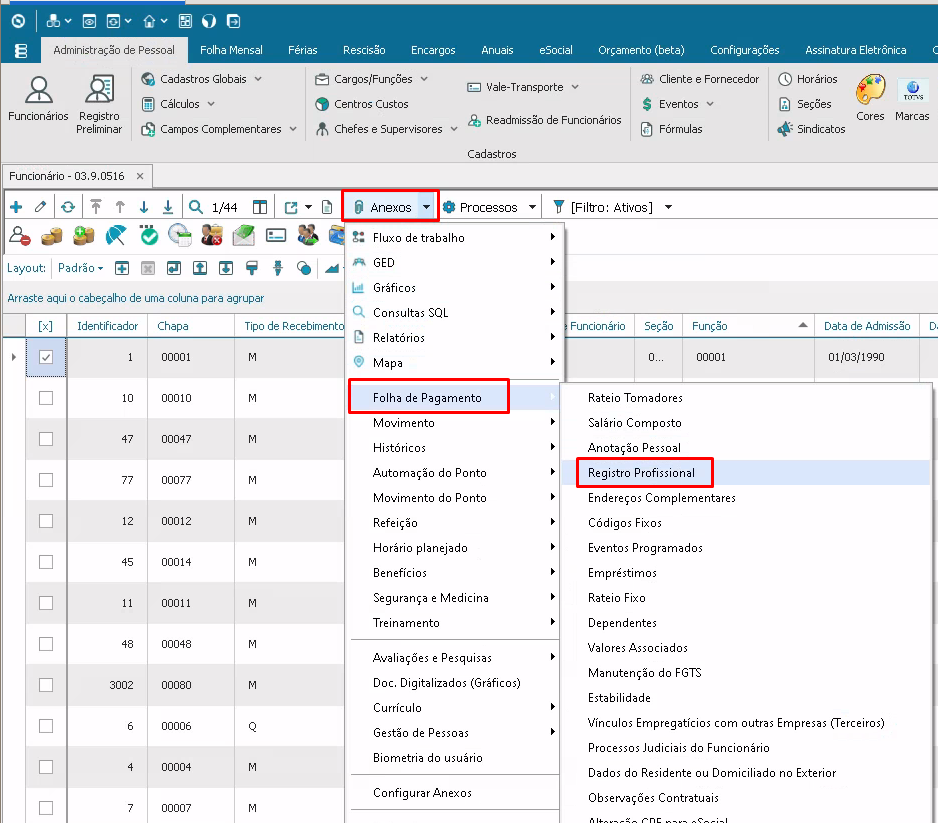The width and height of the screenshot is (938, 823).
Task: Check the checkbox for Chapa 00011
Action: pyautogui.click(x=46, y=603)
